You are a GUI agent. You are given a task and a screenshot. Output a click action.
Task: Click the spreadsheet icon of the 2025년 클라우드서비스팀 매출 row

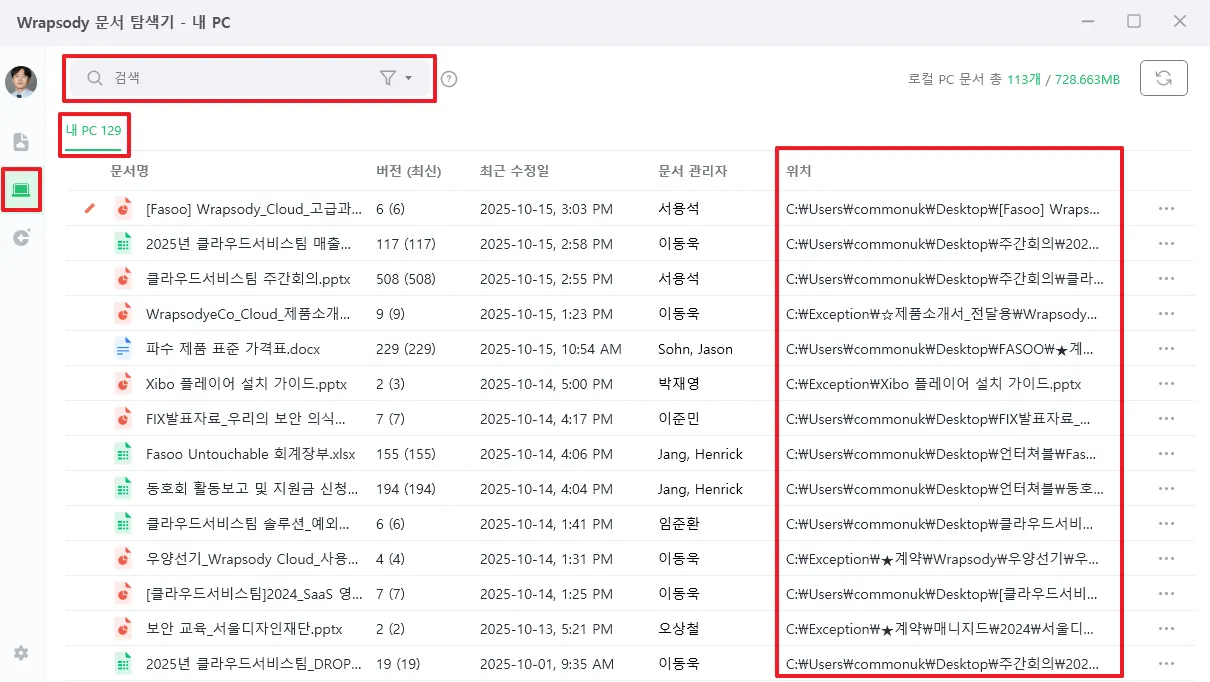[x=123, y=244]
